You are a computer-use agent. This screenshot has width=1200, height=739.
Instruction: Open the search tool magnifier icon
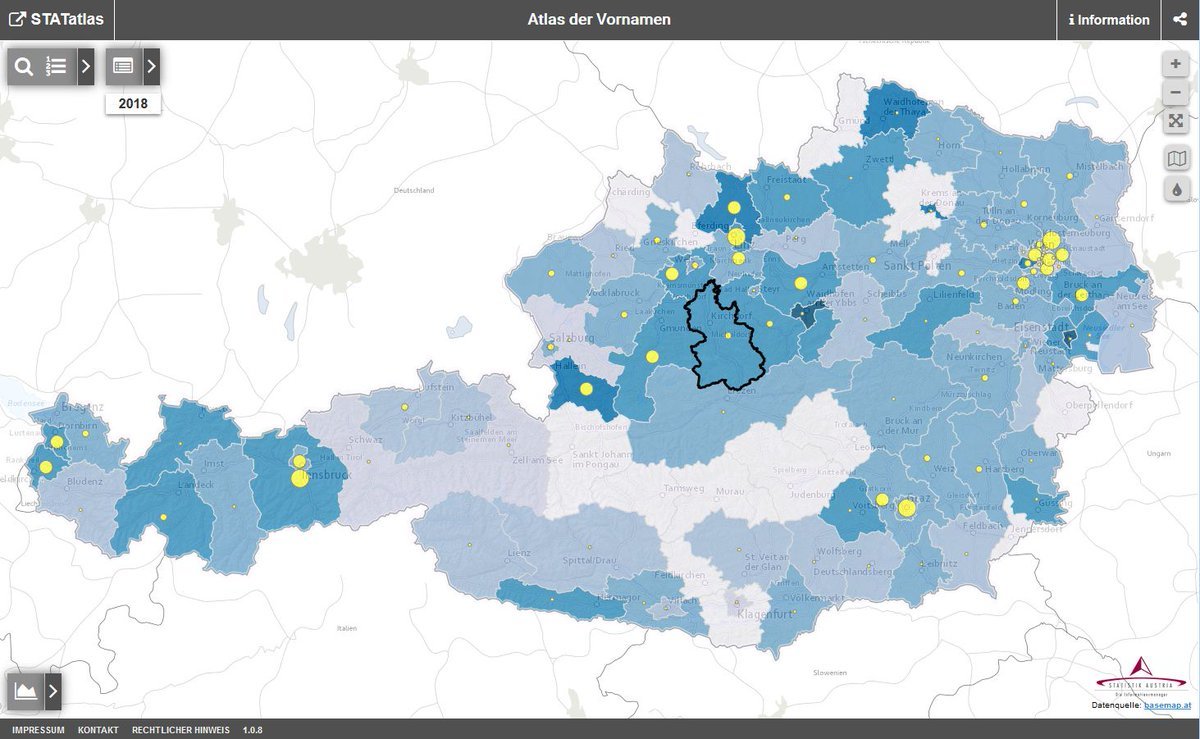(25, 67)
